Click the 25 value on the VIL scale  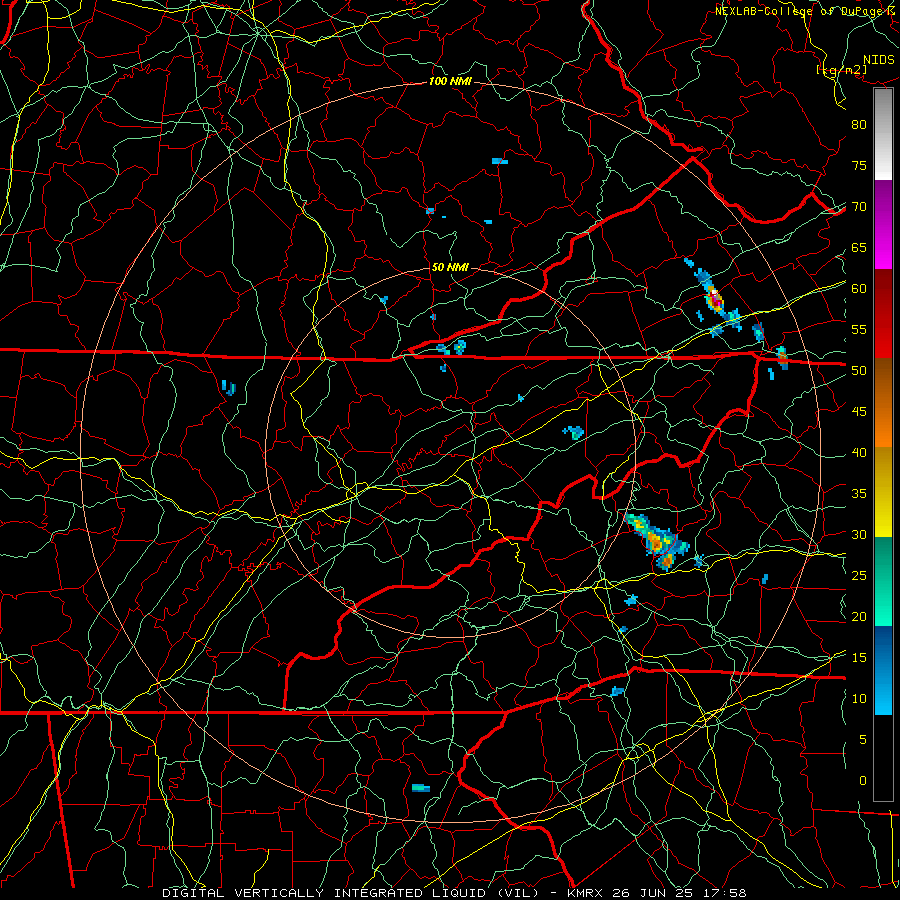[x=859, y=576]
